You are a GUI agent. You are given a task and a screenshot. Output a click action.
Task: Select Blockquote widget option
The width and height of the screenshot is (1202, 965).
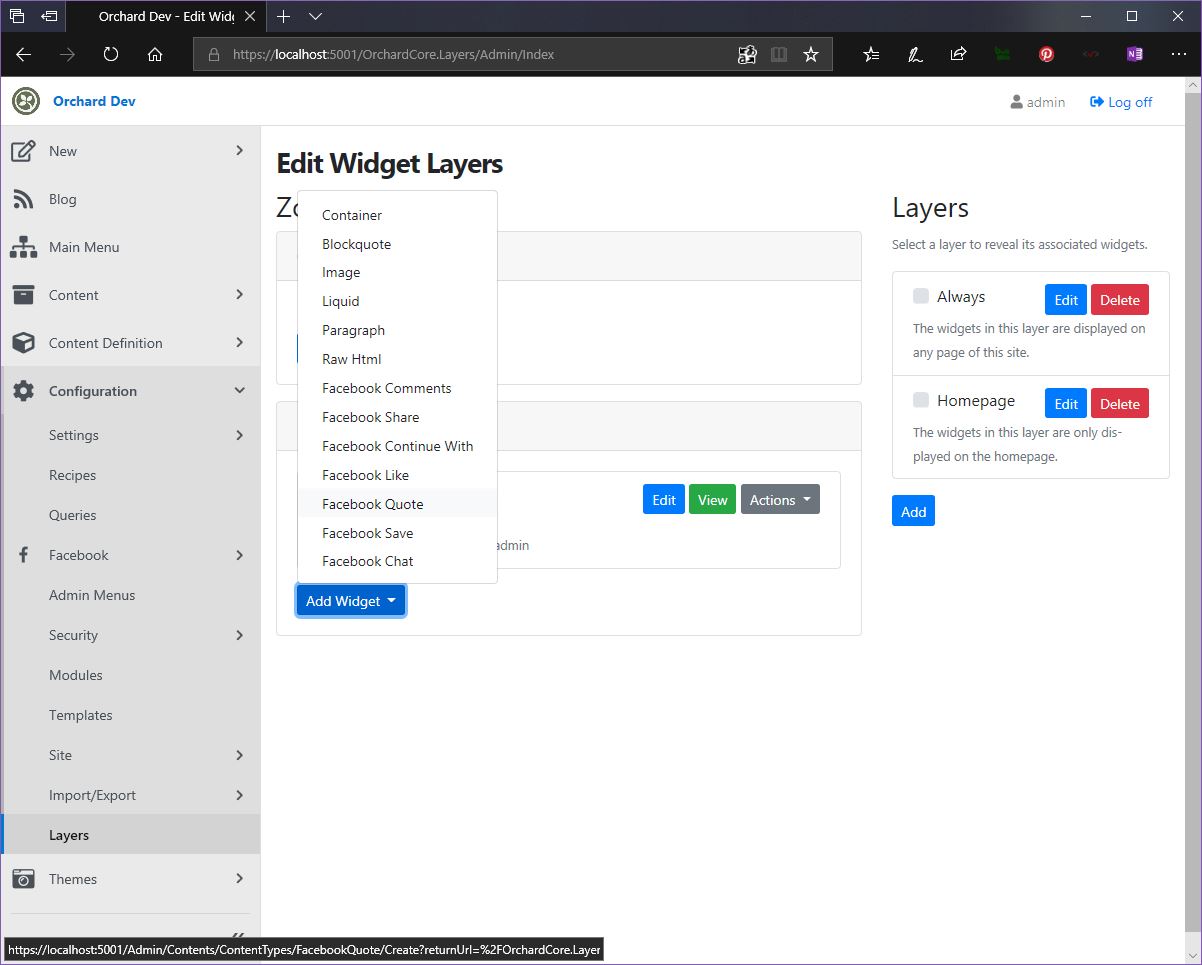click(x=397, y=244)
